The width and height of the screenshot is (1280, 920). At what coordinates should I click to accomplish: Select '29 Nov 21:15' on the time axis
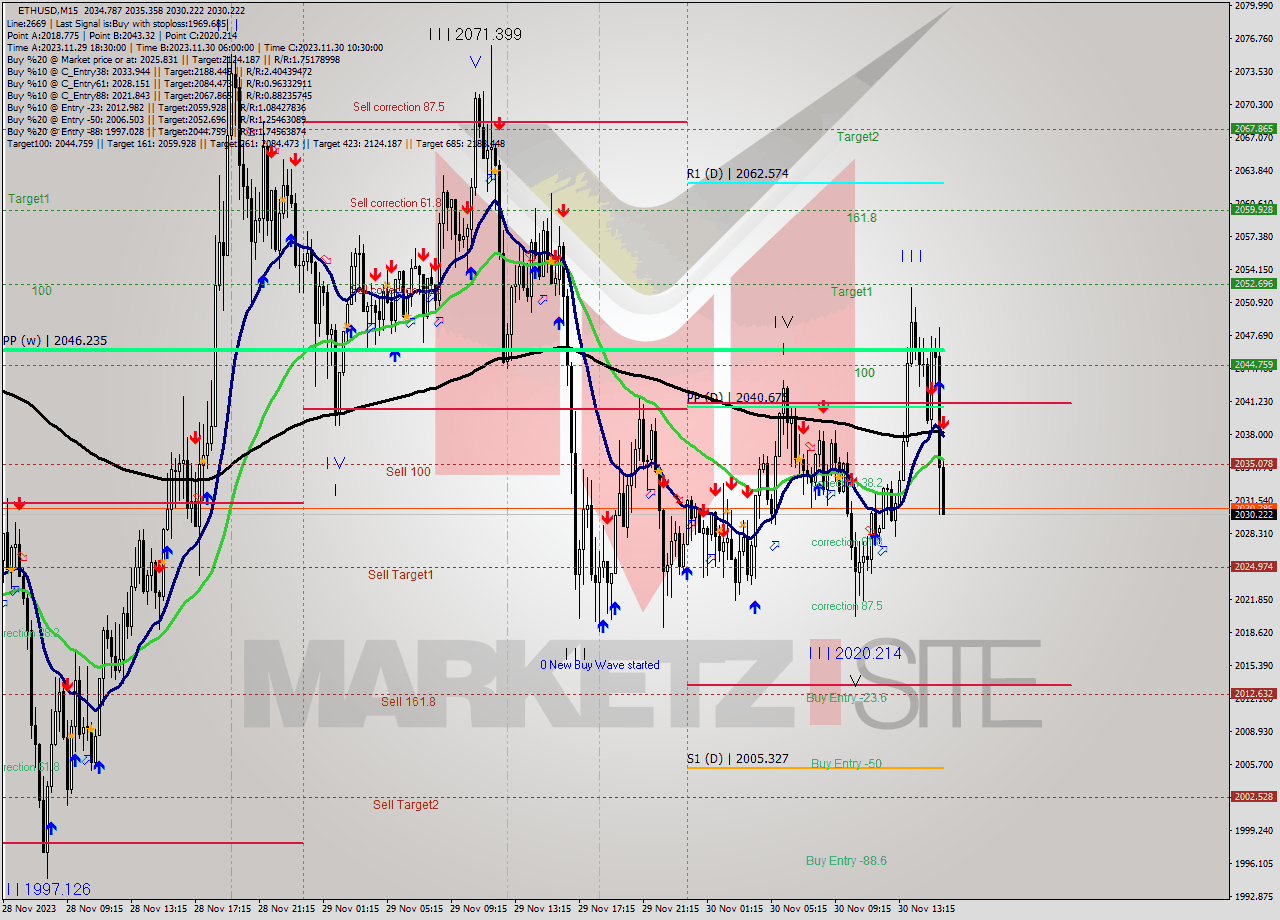click(x=672, y=909)
